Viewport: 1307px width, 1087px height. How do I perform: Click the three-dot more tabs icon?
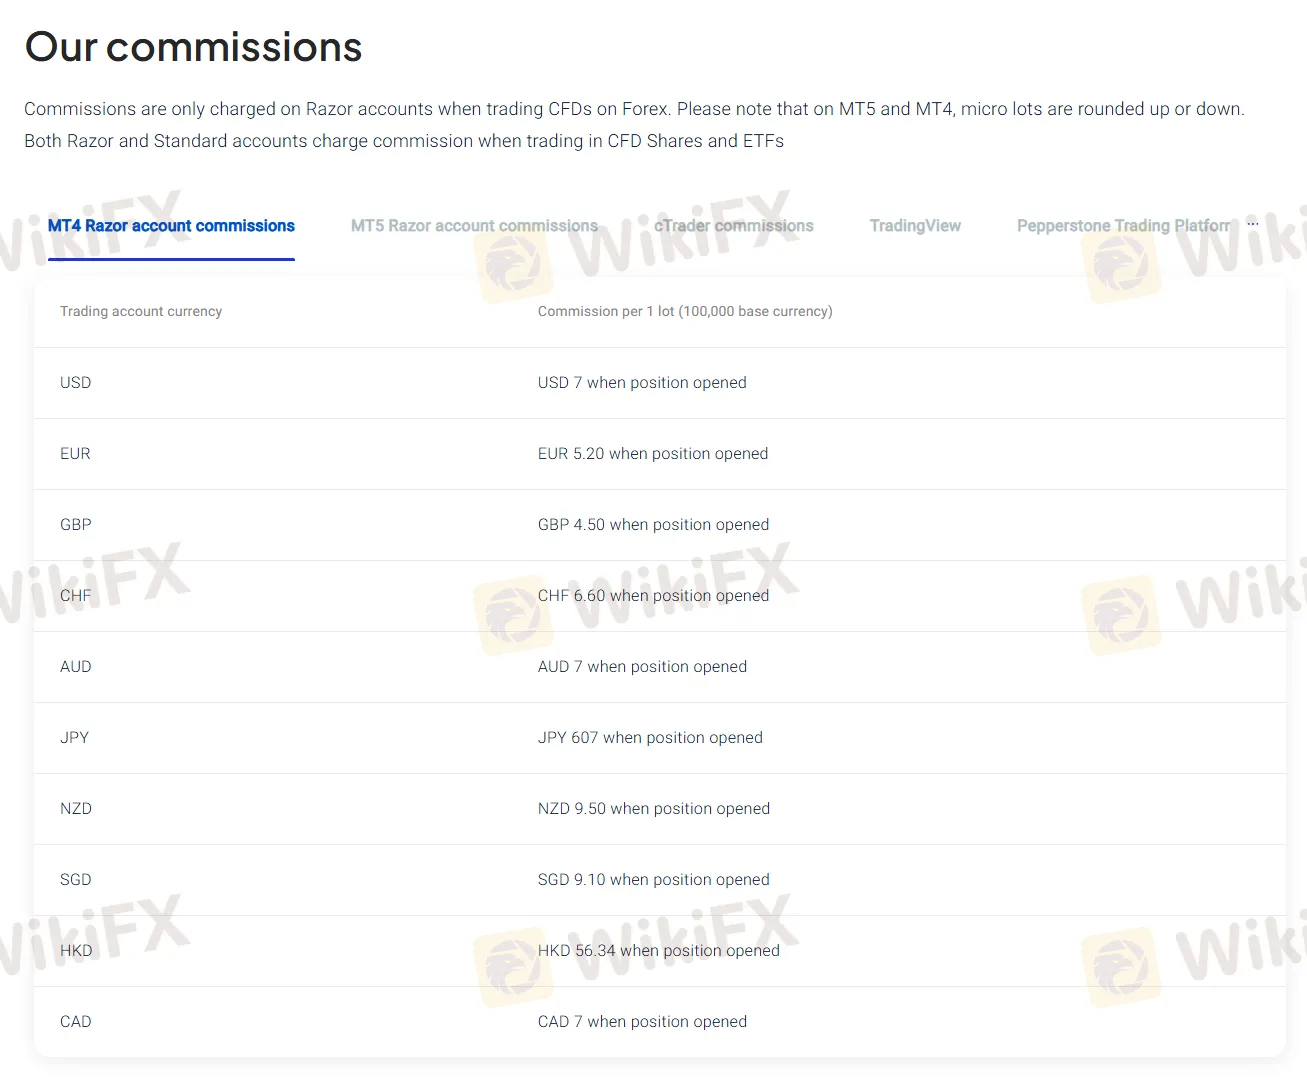coord(1252,224)
